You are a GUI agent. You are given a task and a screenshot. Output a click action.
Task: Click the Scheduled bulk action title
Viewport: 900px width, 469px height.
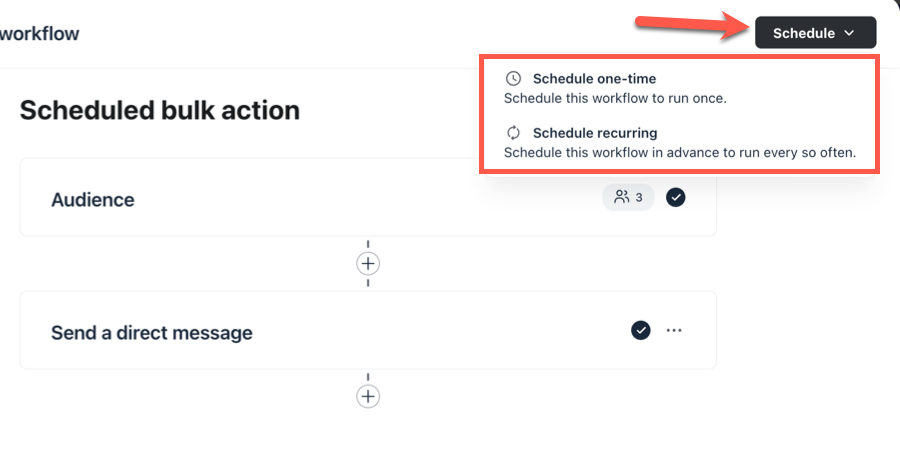pos(160,110)
